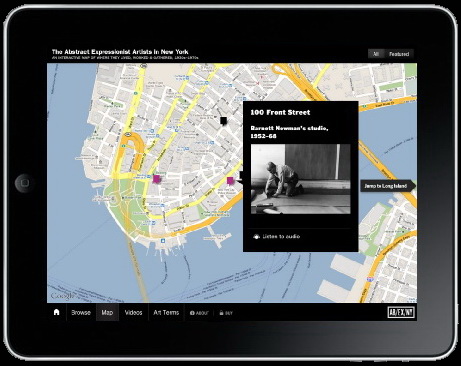The height and width of the screenshot is (366, 461).
Task: Select the Map tab
Action: [x=107, y=313]
